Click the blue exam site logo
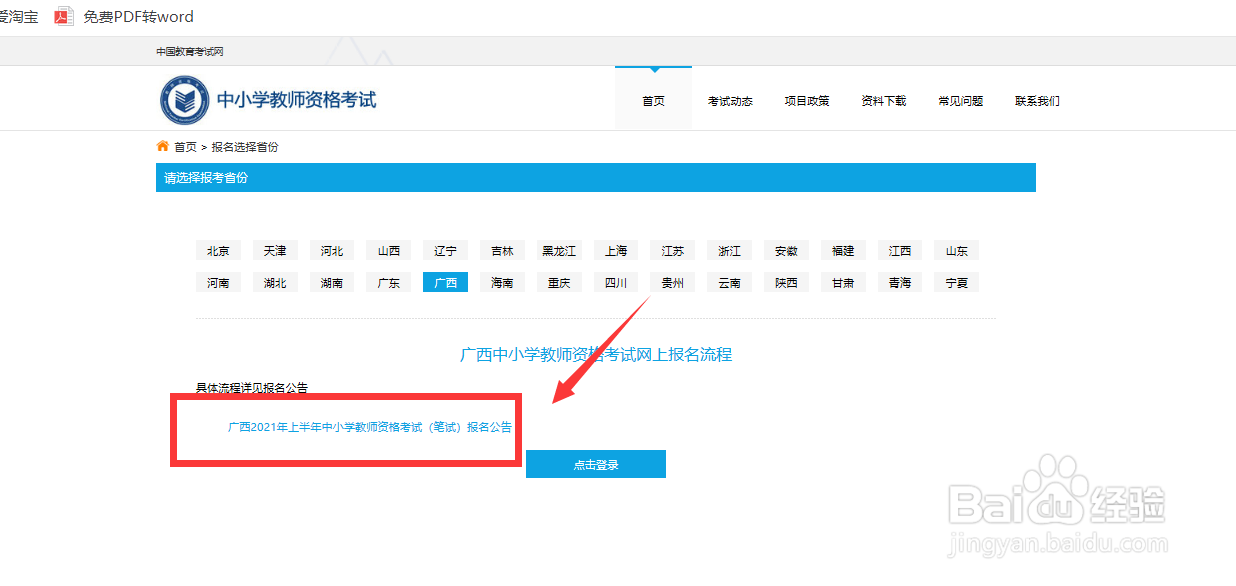Image resolution: width=1236 pixels, height=586 pixels. tap(184, 100)
